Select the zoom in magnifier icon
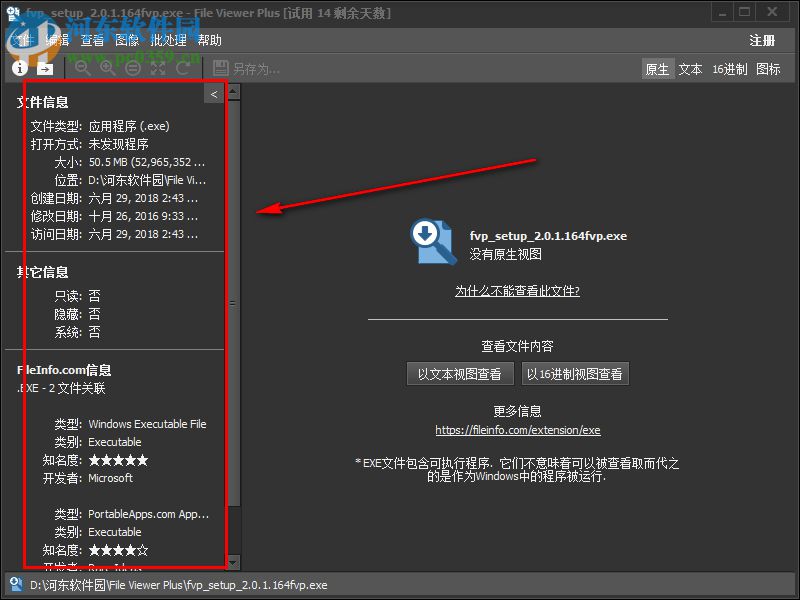 (108, 68)
